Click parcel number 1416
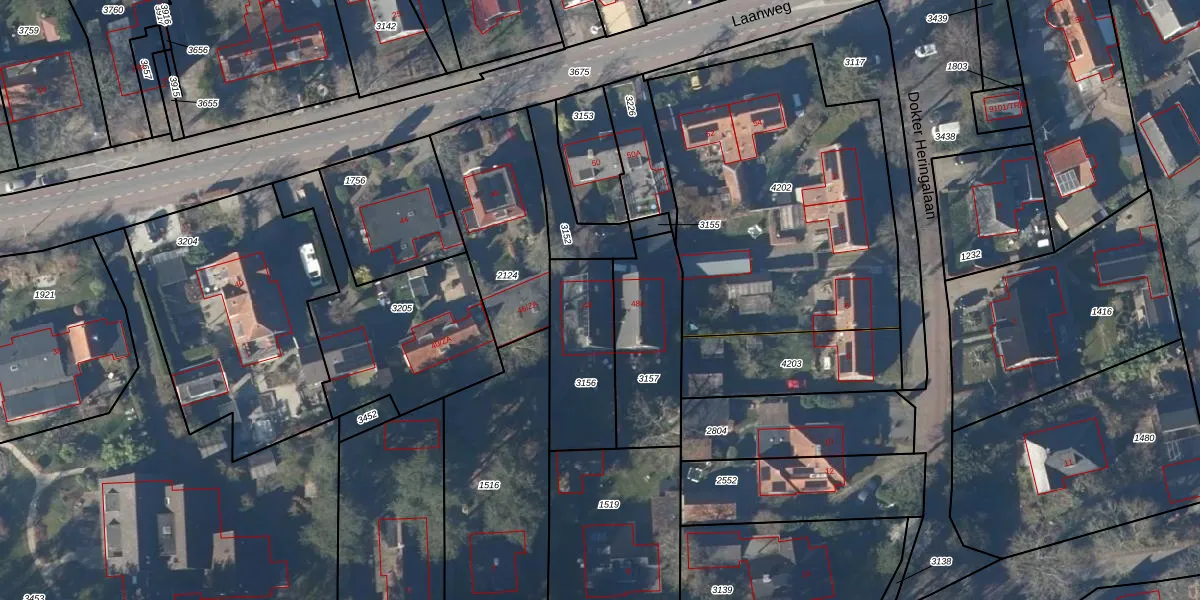 pyautogui.click(x=1101, y=312)
